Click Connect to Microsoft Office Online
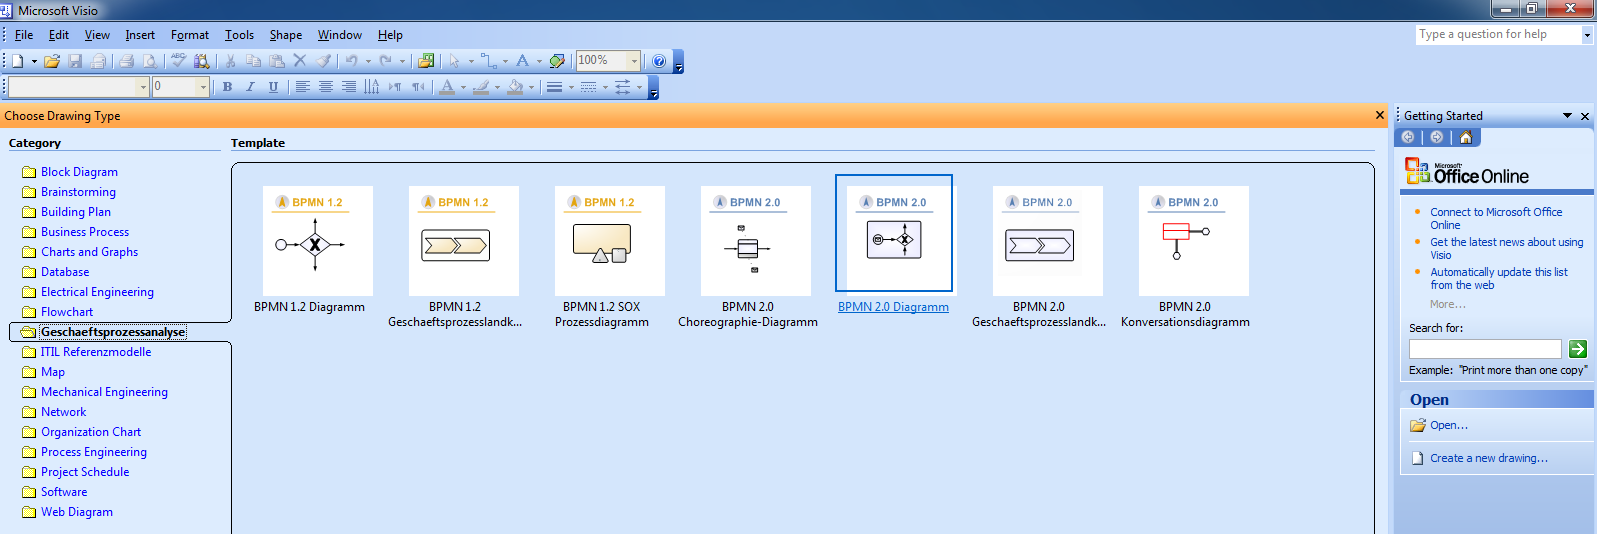1597x534 pixels. pos(1496,218)
